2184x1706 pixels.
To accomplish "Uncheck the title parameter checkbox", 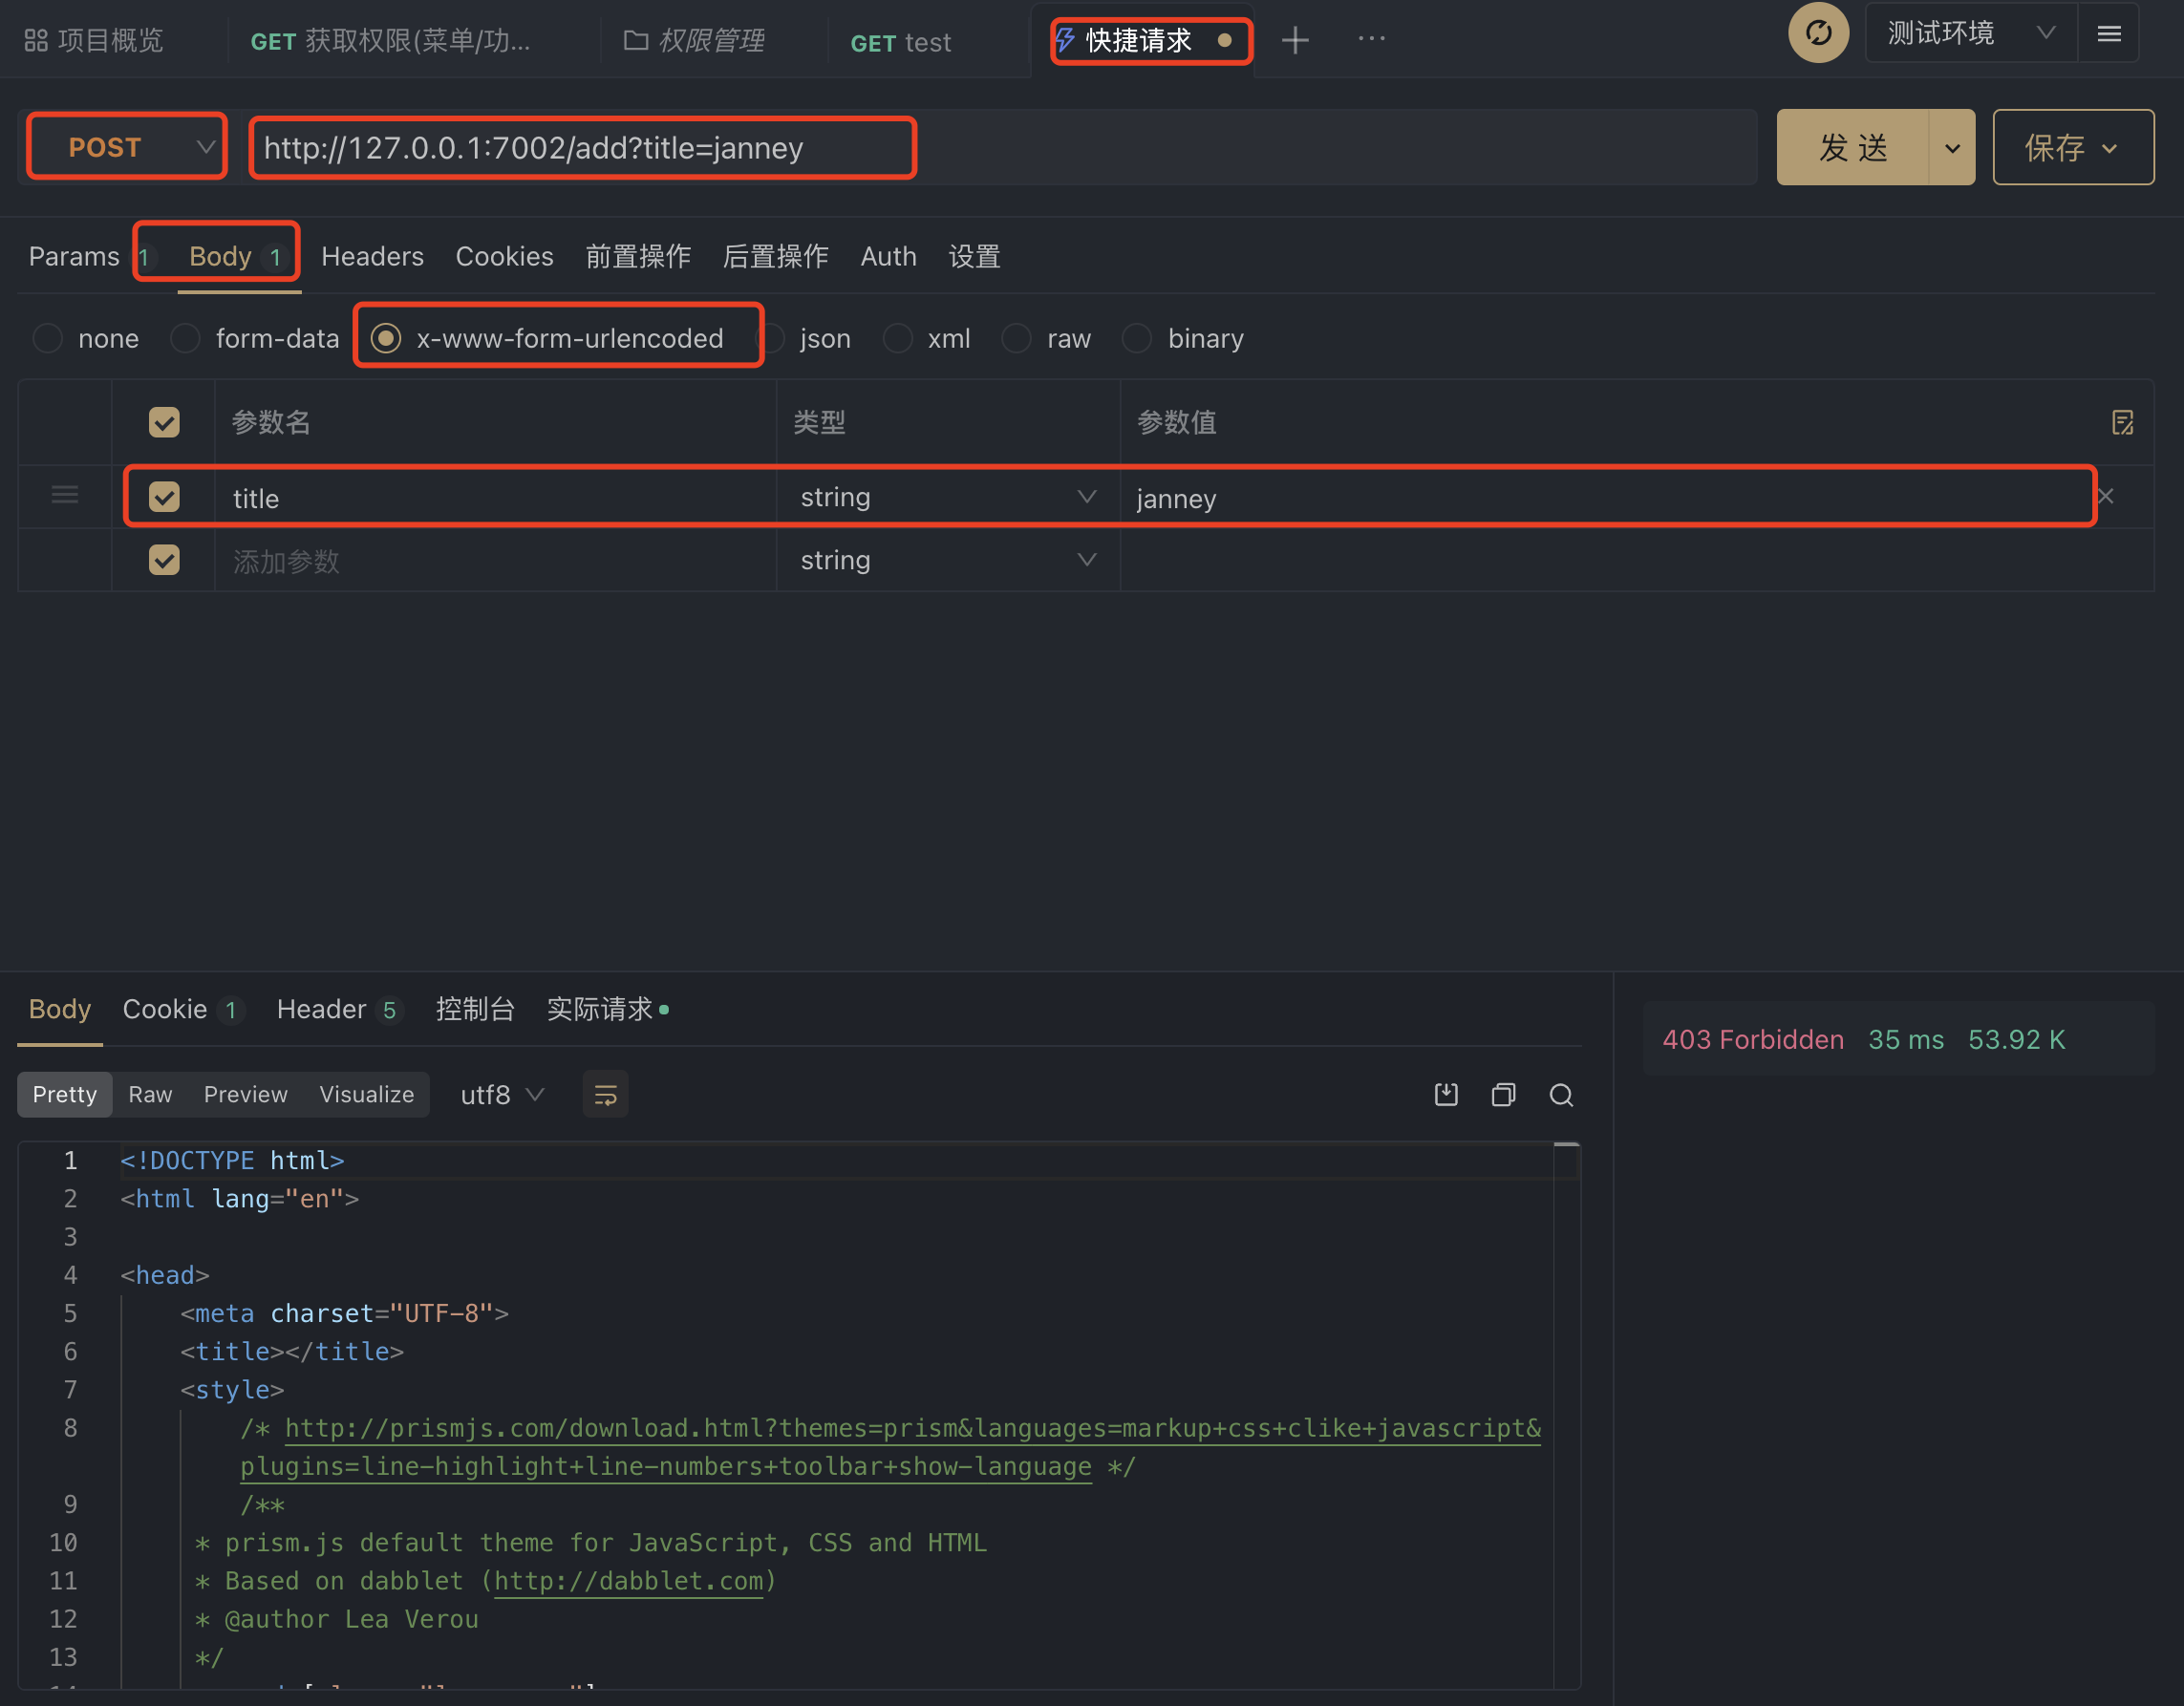I will point(164,497).
